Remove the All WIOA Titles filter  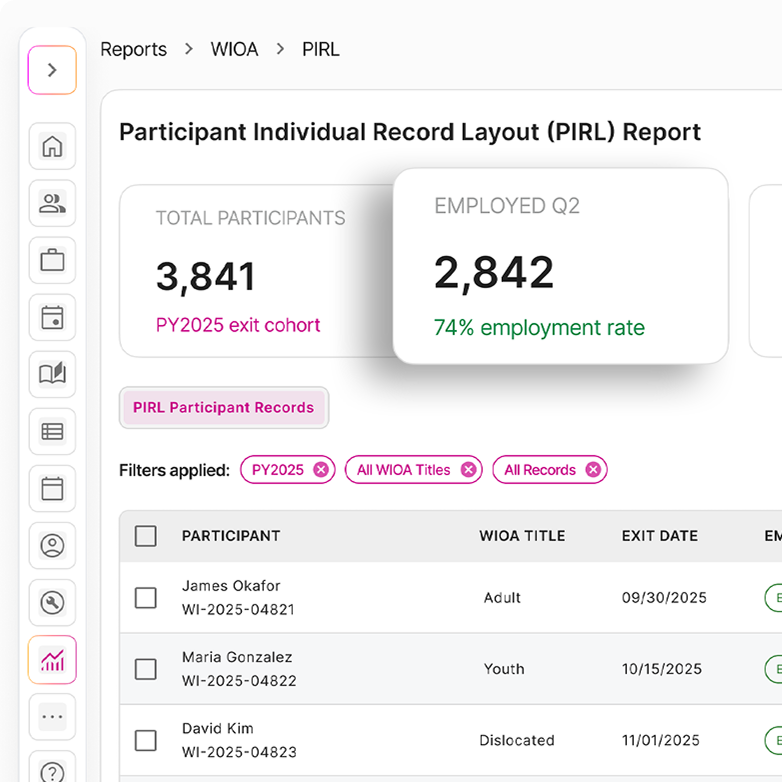point(468,470)
